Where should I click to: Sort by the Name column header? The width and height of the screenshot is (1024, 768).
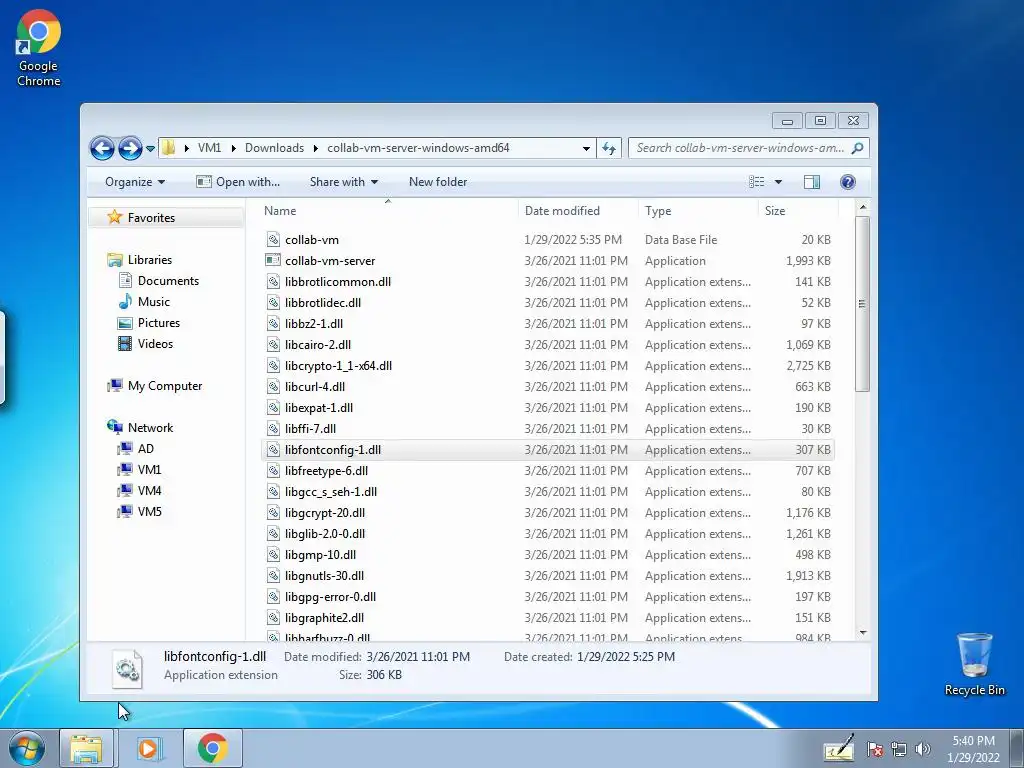click(389, 211)
